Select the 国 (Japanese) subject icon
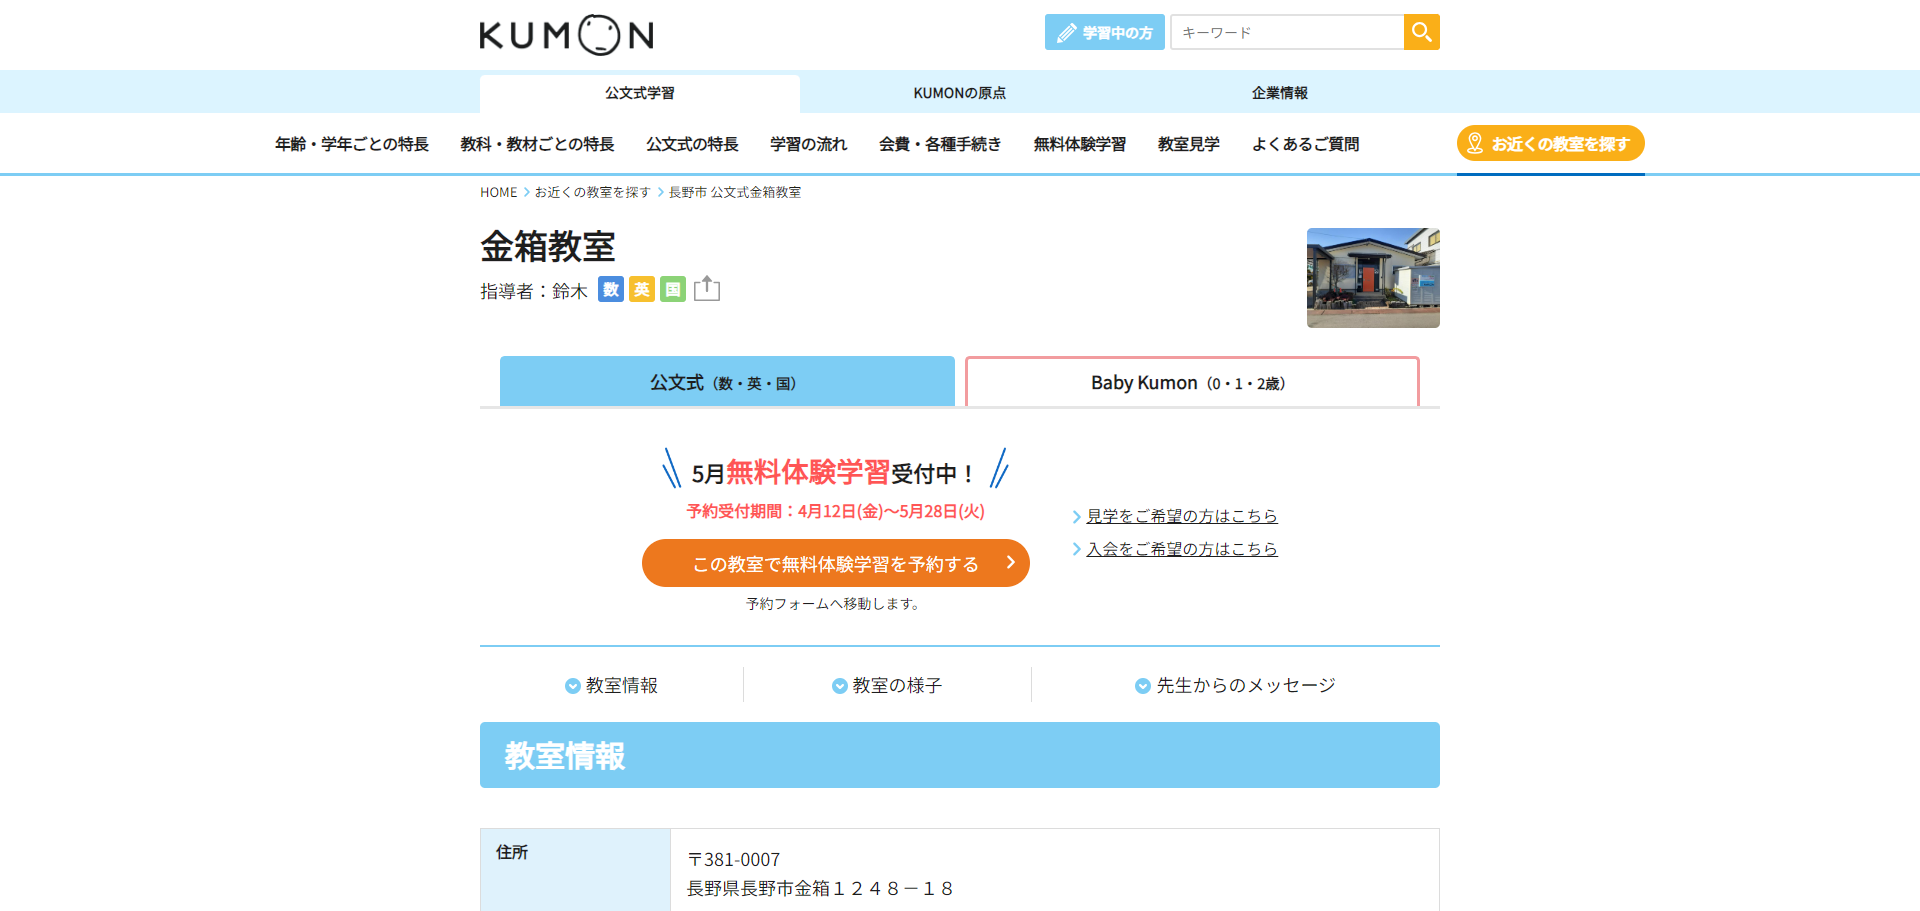This screenshot has height=911, width=1920. pos(672,290)
